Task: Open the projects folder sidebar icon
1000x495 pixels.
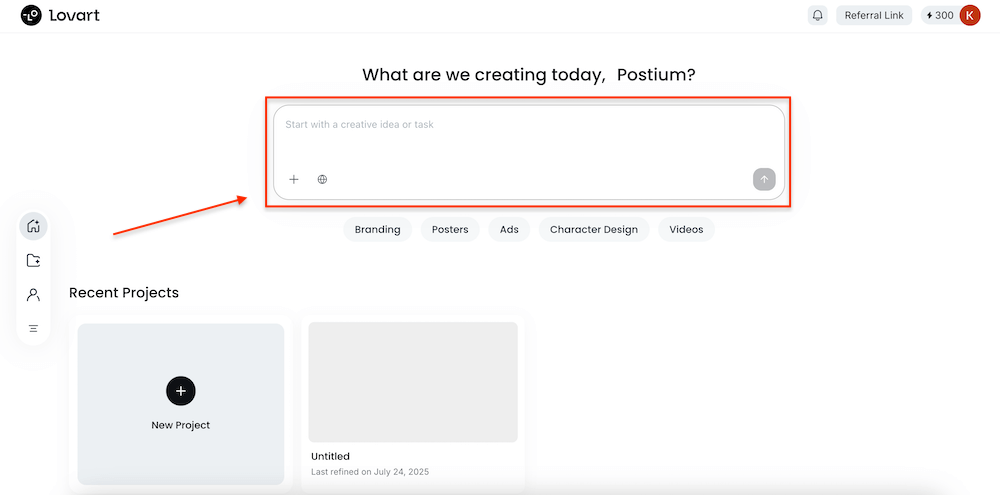Action: click(x=33, y=260)
